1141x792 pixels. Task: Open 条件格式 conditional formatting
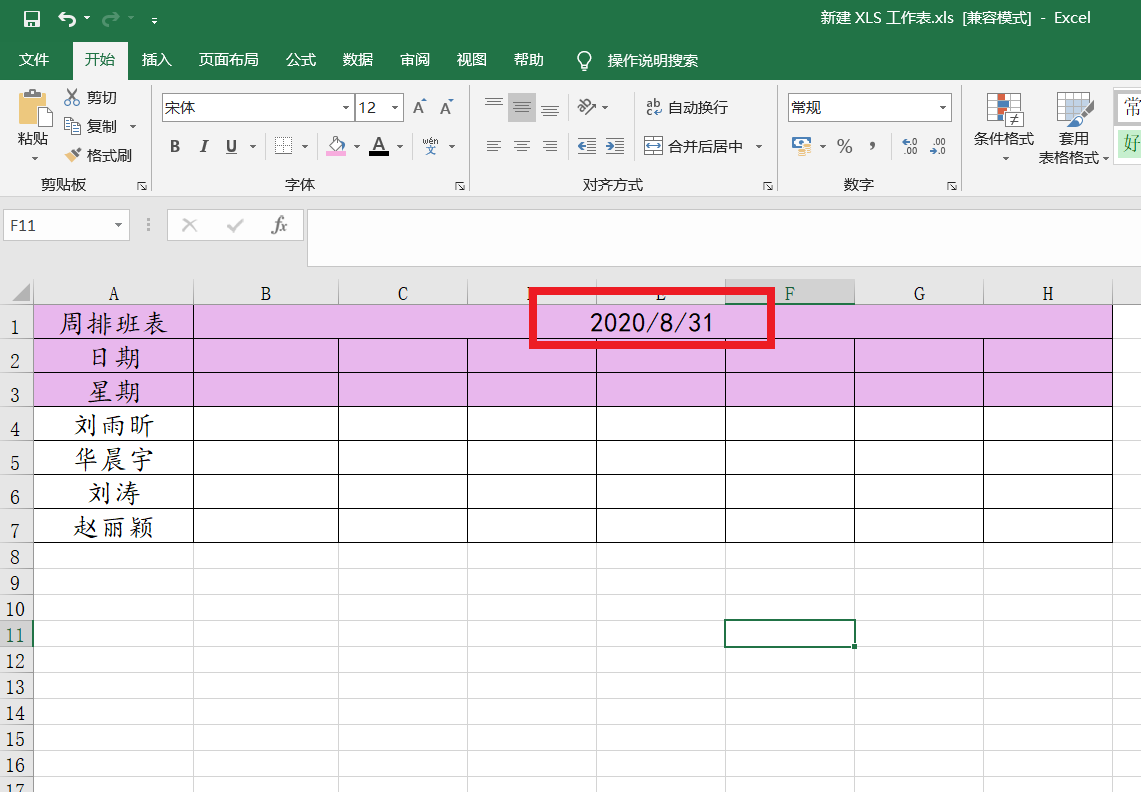(1004, 127)
